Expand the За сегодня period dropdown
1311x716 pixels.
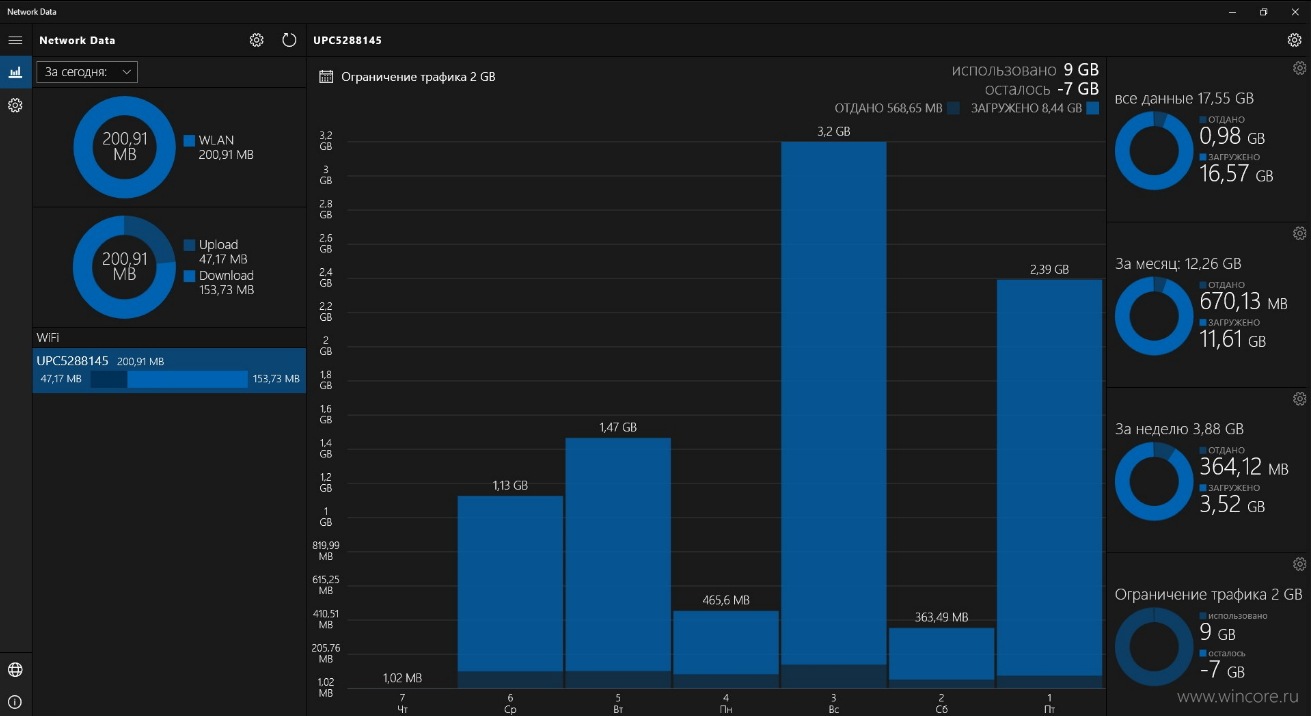click(87, 72)
